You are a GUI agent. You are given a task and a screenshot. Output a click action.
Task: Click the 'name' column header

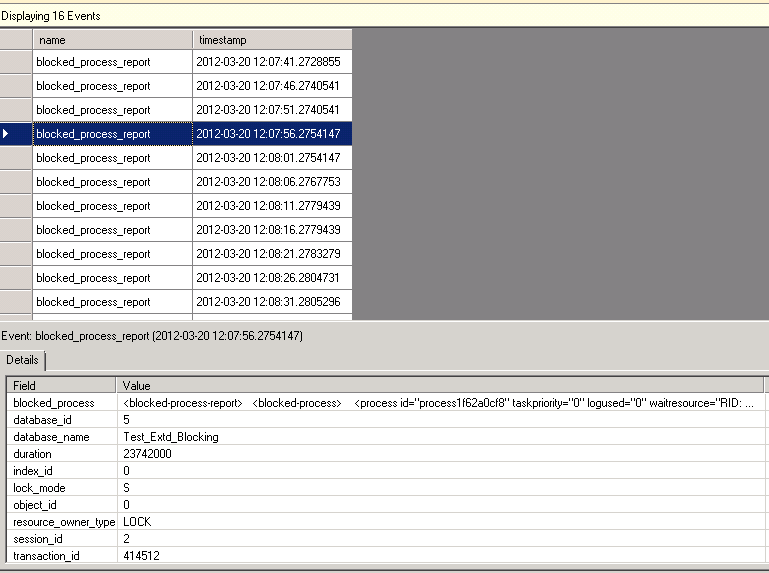(x=112, y=40)
